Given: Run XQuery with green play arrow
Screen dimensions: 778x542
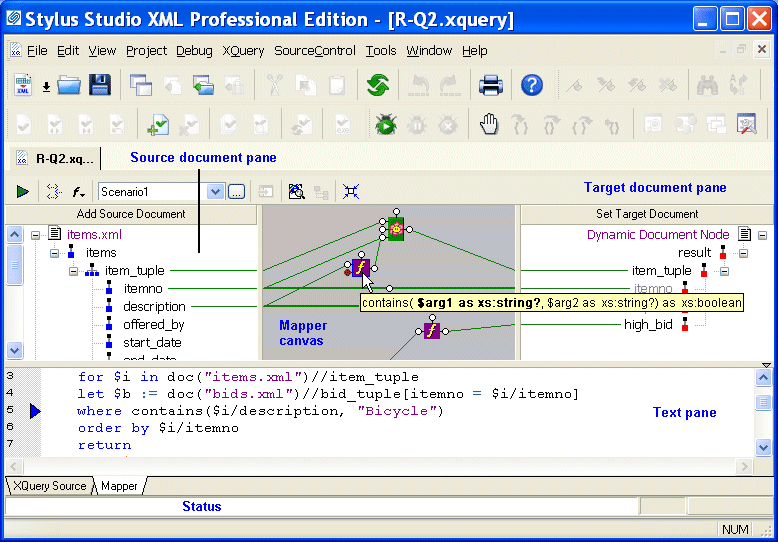Looking at the screenshot, I should click(x=22, y=191).
